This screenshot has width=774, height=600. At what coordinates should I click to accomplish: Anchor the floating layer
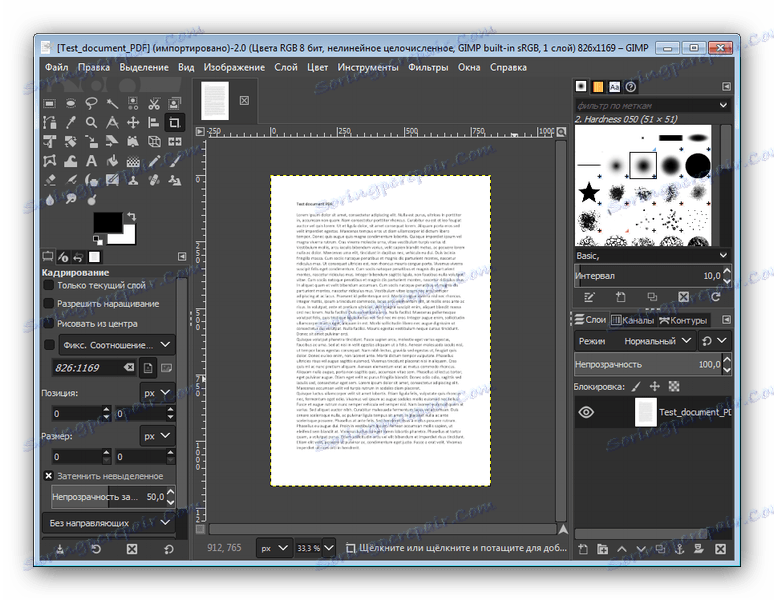pyautogui.click(x=680, y=549)
